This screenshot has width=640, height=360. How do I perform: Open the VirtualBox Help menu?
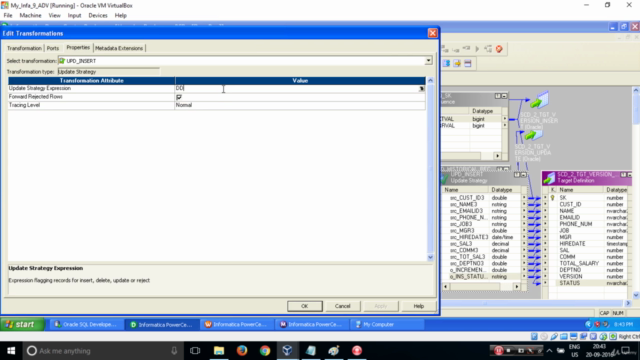(120, 16)
